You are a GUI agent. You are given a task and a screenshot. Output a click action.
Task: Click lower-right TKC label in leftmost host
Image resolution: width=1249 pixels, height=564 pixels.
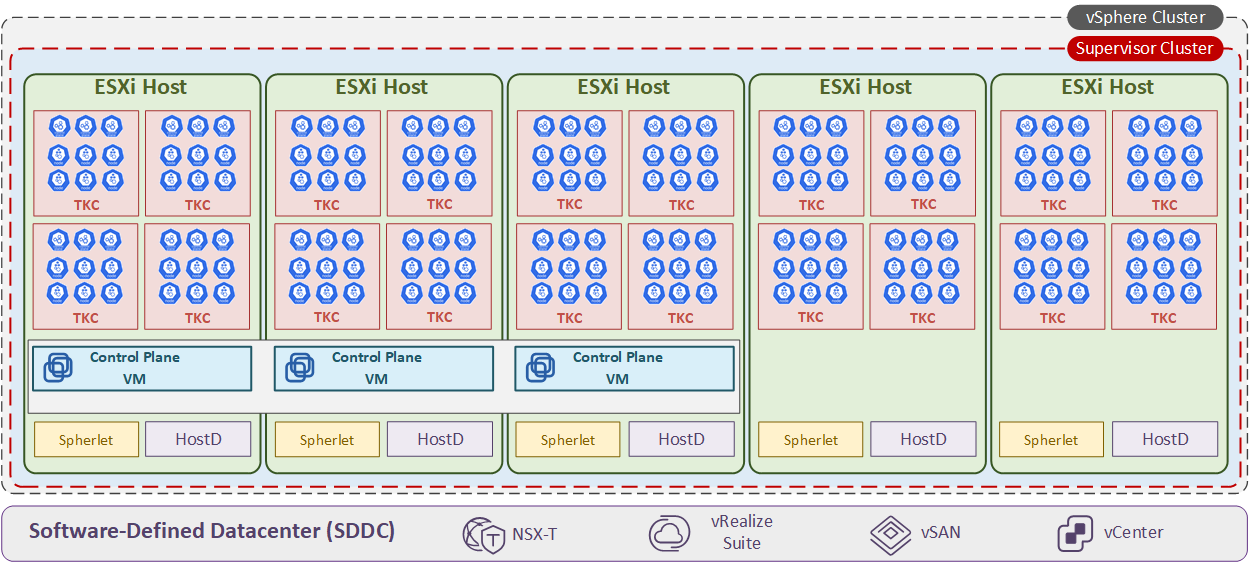point(198,318)
